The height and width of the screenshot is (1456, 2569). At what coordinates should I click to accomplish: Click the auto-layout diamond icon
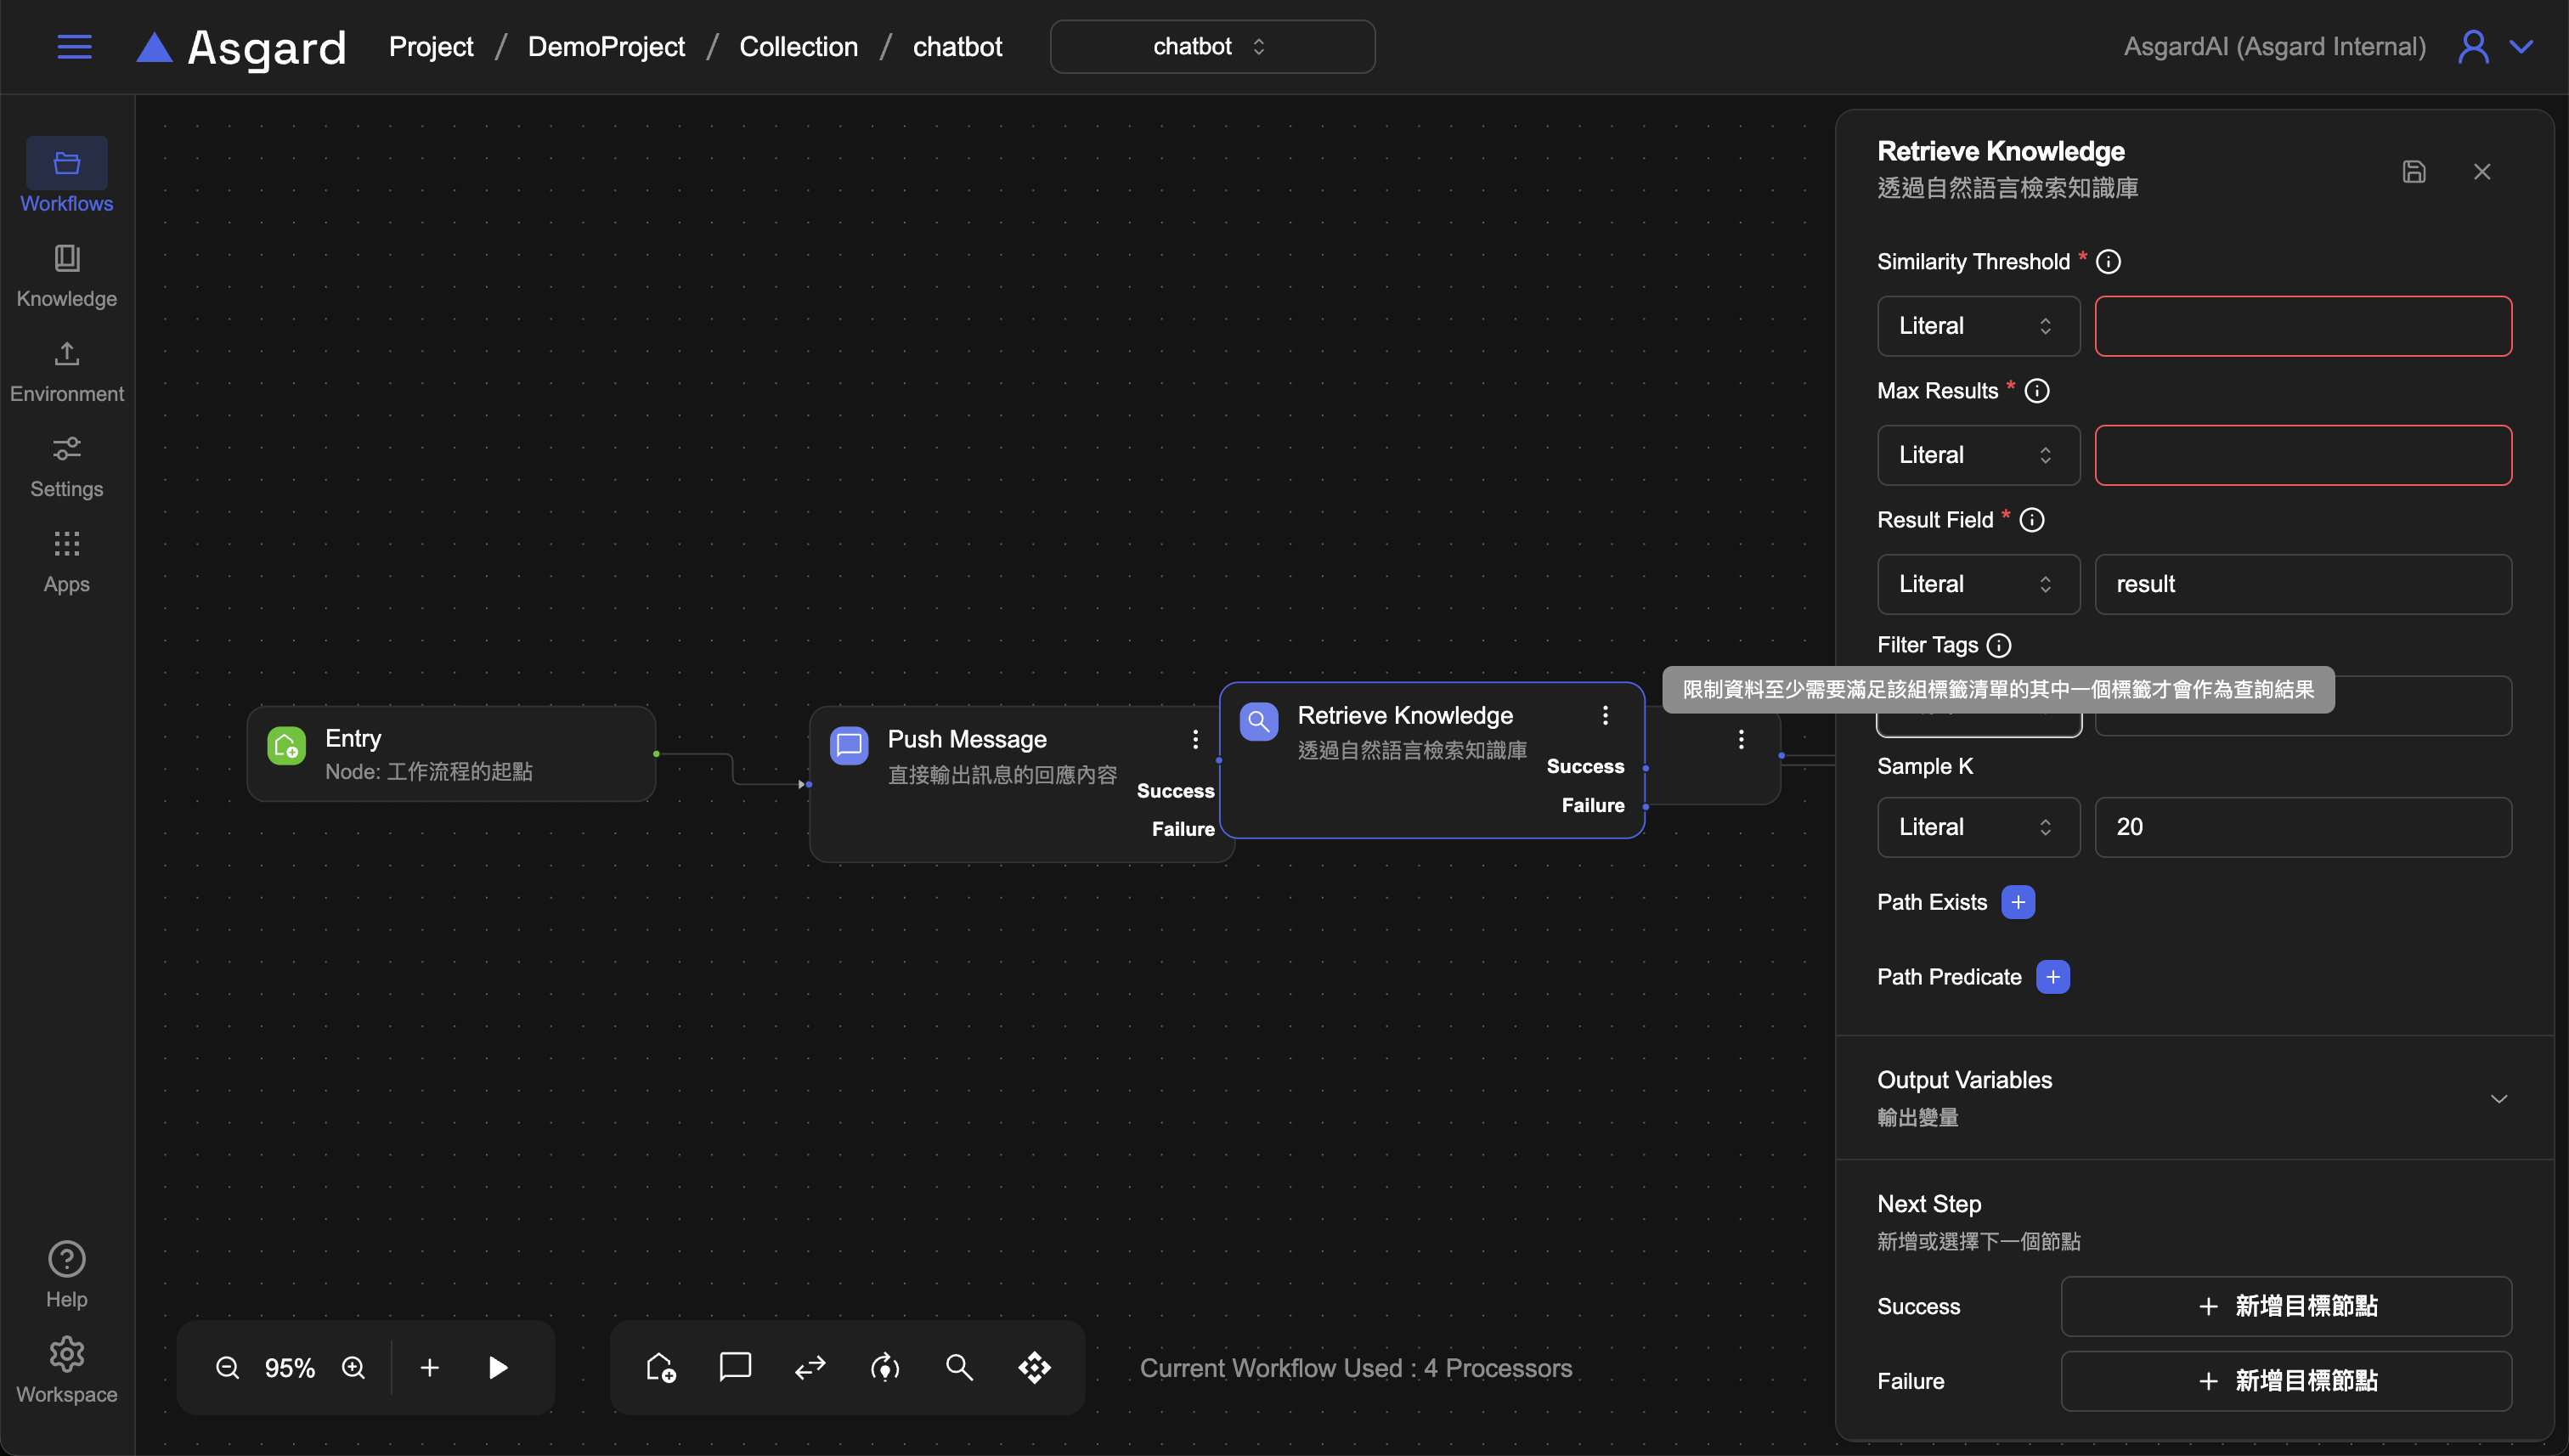click(1034, 1367)
